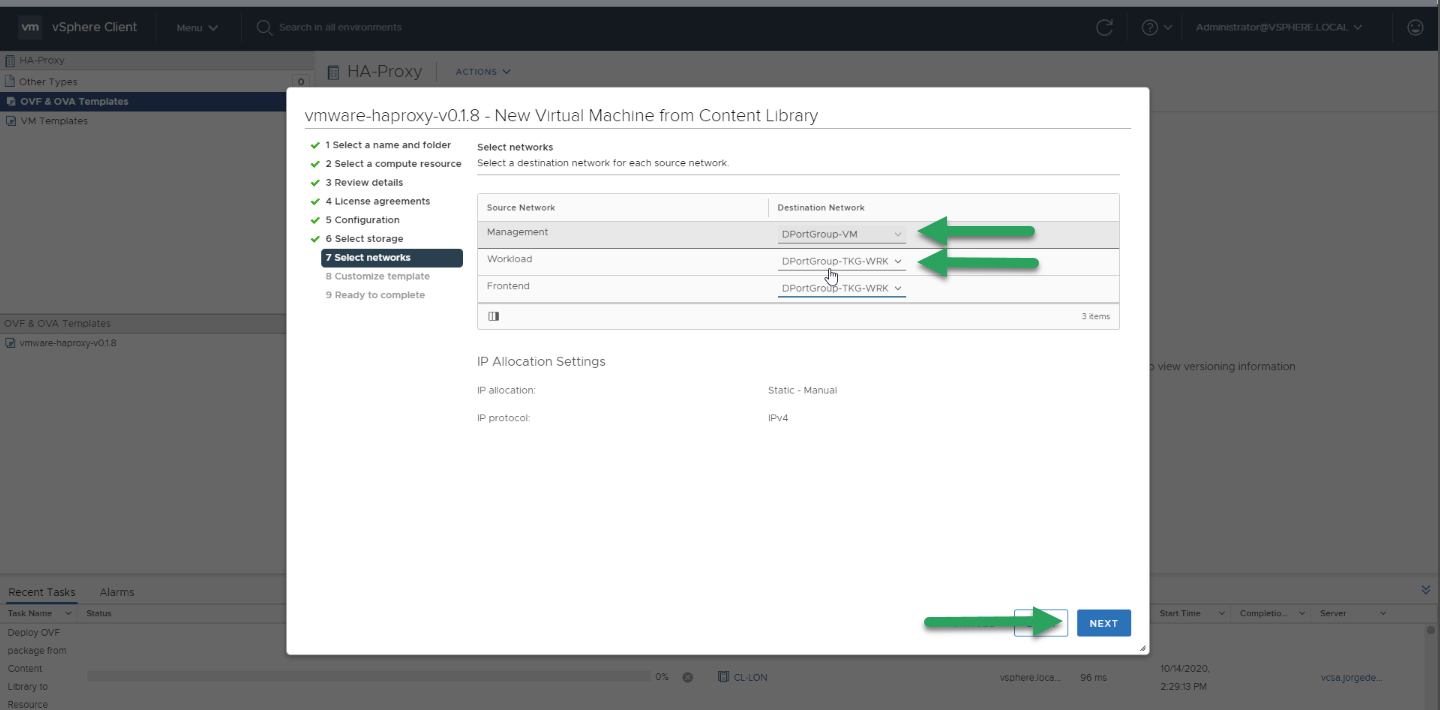Image resolution: width=1440 pixels, height=710 pixels.
Task: Go to step 3 Review details
Action: pyautogui.click(x=364, y=183)
